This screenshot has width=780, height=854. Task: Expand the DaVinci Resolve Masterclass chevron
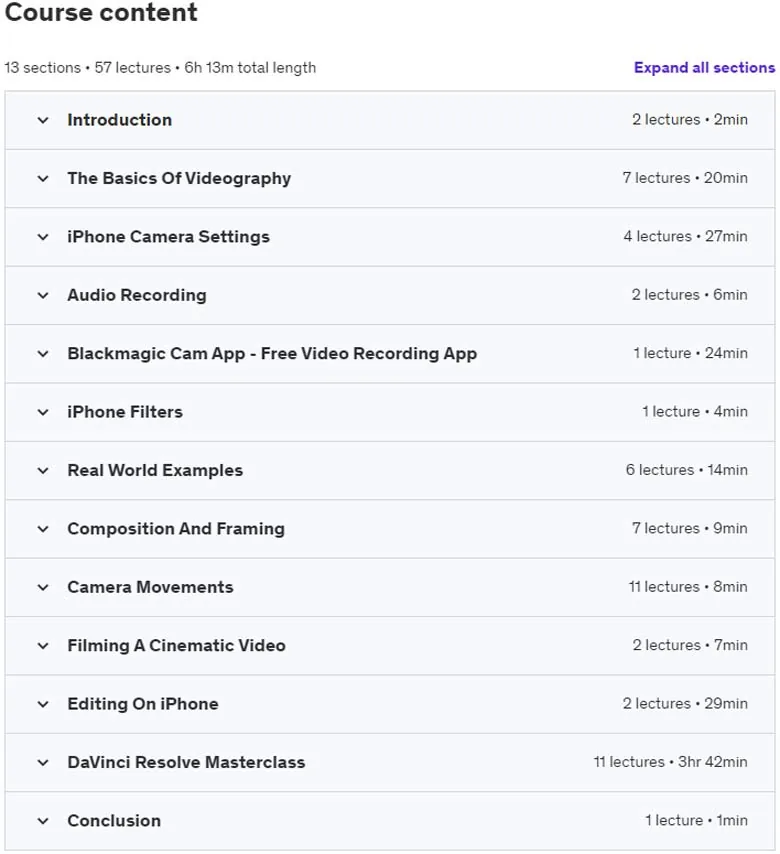pos(43,762)
